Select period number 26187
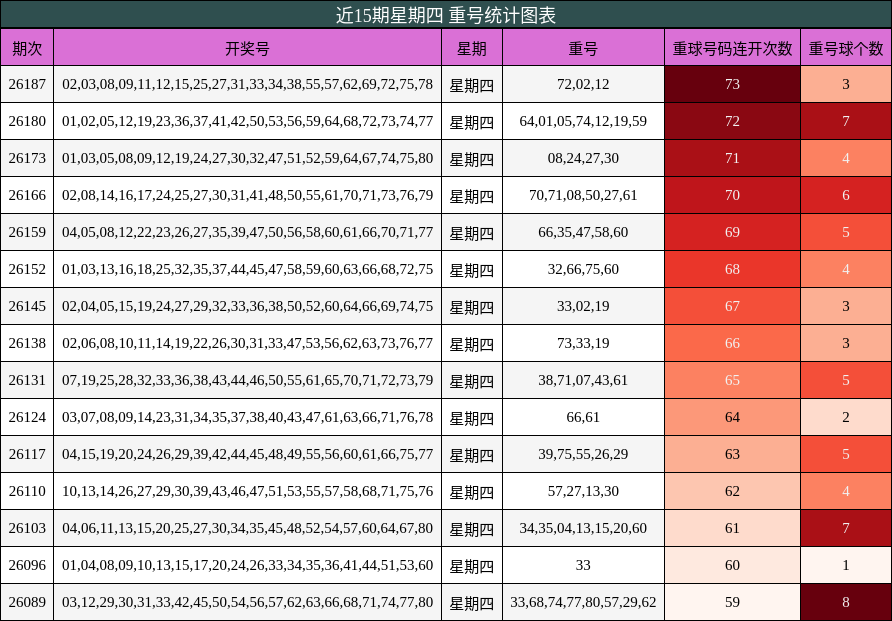This screenshot has height=621, width=892. point(27,84)
